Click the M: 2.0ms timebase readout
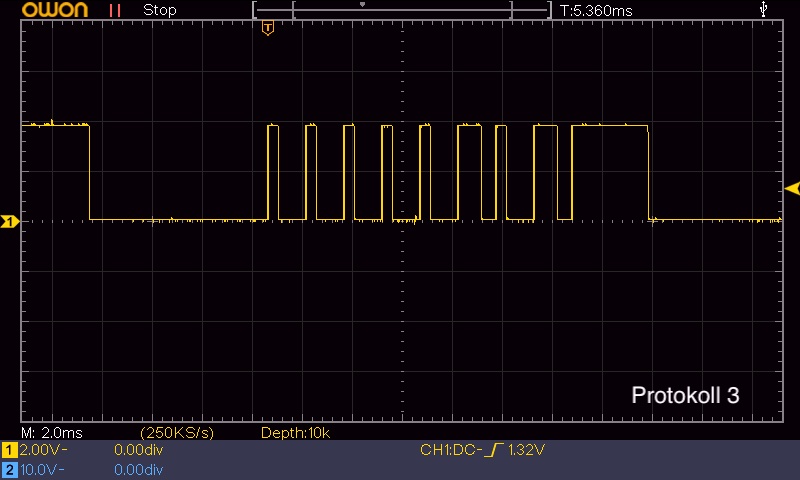The height and width of the screenshot is (480, 800). click(52, 433)
